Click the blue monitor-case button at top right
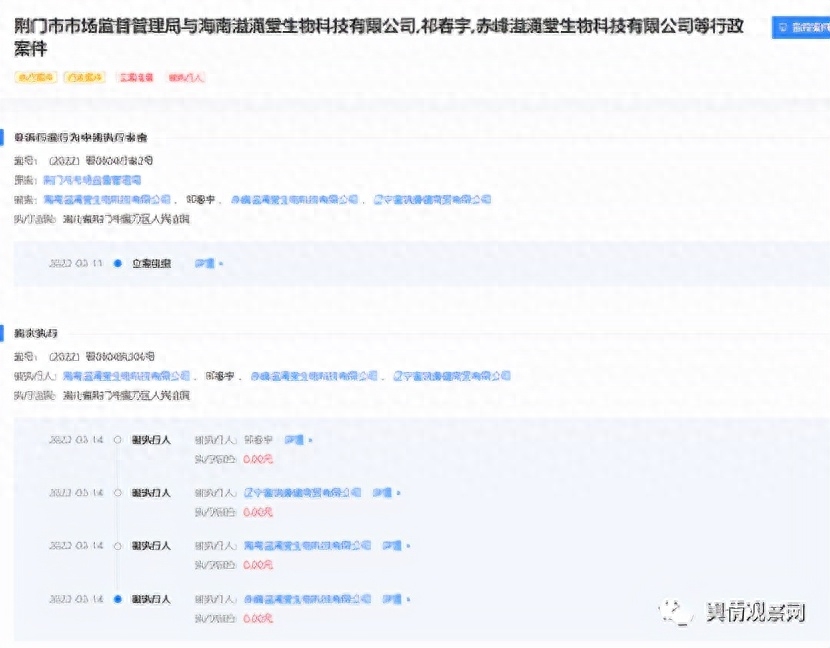This screenshot has width=830, height=648. [x=801, y=28]
